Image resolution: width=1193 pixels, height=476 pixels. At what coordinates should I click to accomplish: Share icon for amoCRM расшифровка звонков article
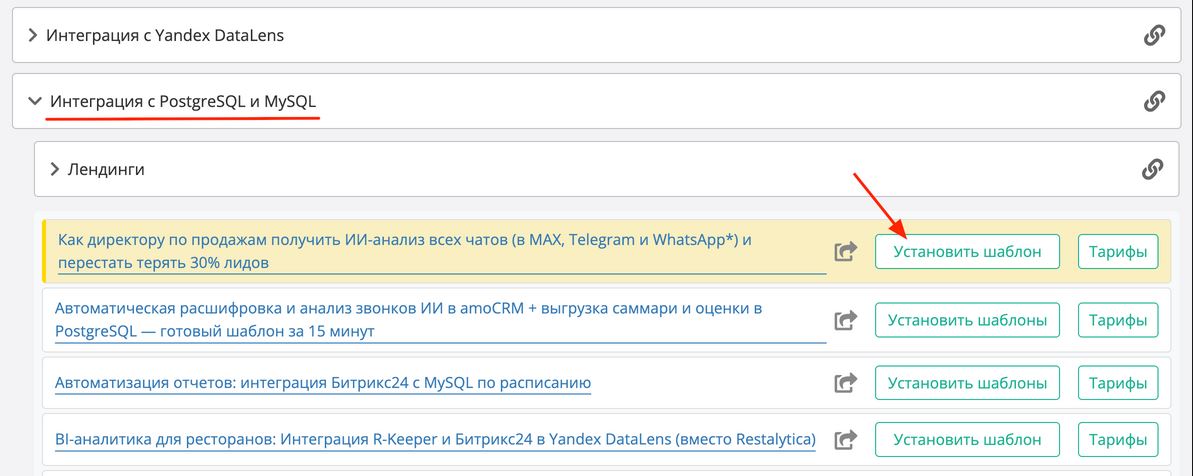coord(846,321)
